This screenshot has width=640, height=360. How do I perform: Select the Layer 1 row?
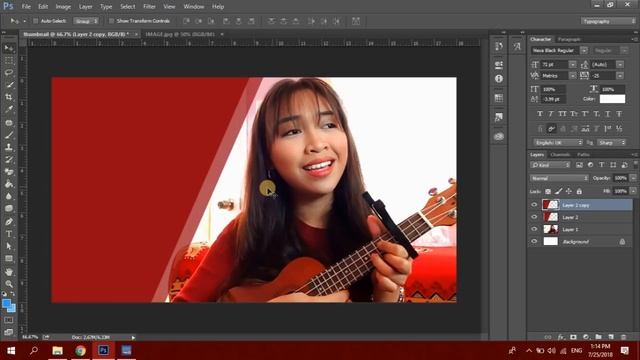[580, 229]
